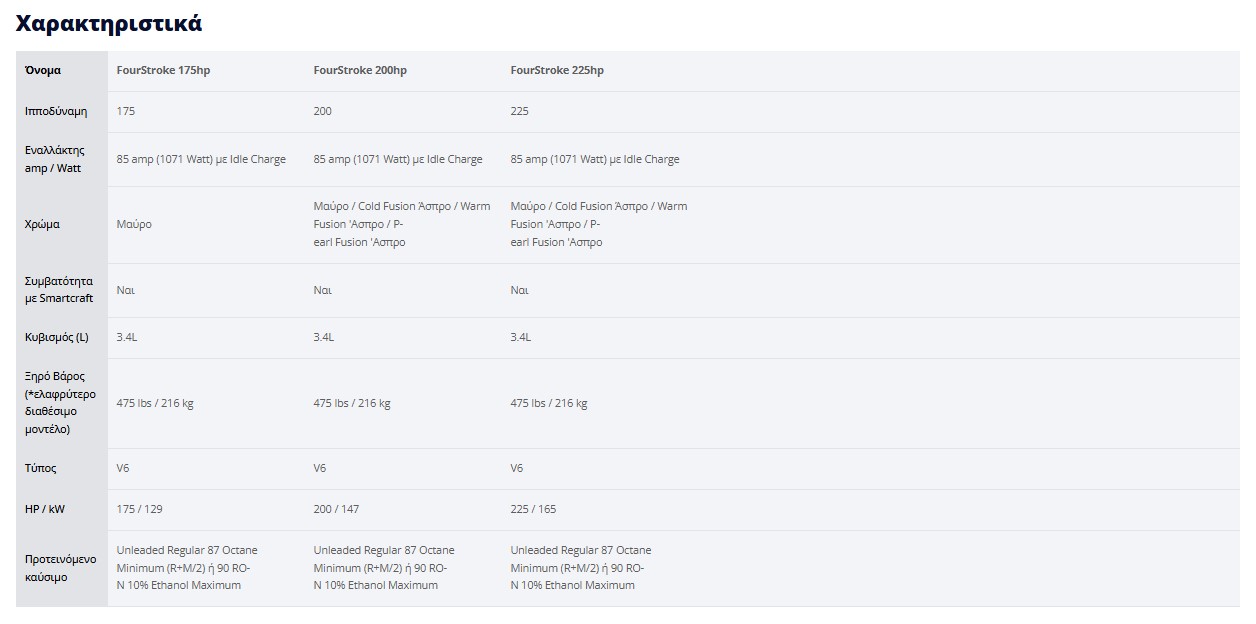Select the FourStroke 175hp column header
The height and width of the screenshot is (624, 1256).
point(164,71)
